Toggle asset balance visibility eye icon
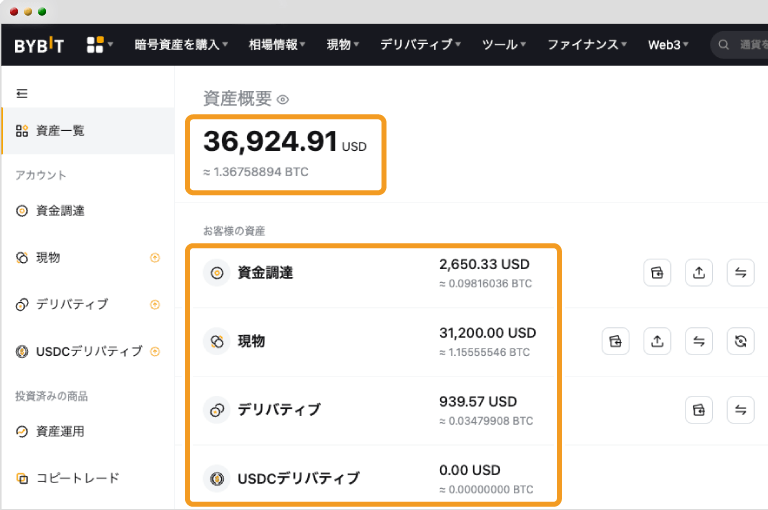This screenshot has height=510, width=768. tap(283, 99)
